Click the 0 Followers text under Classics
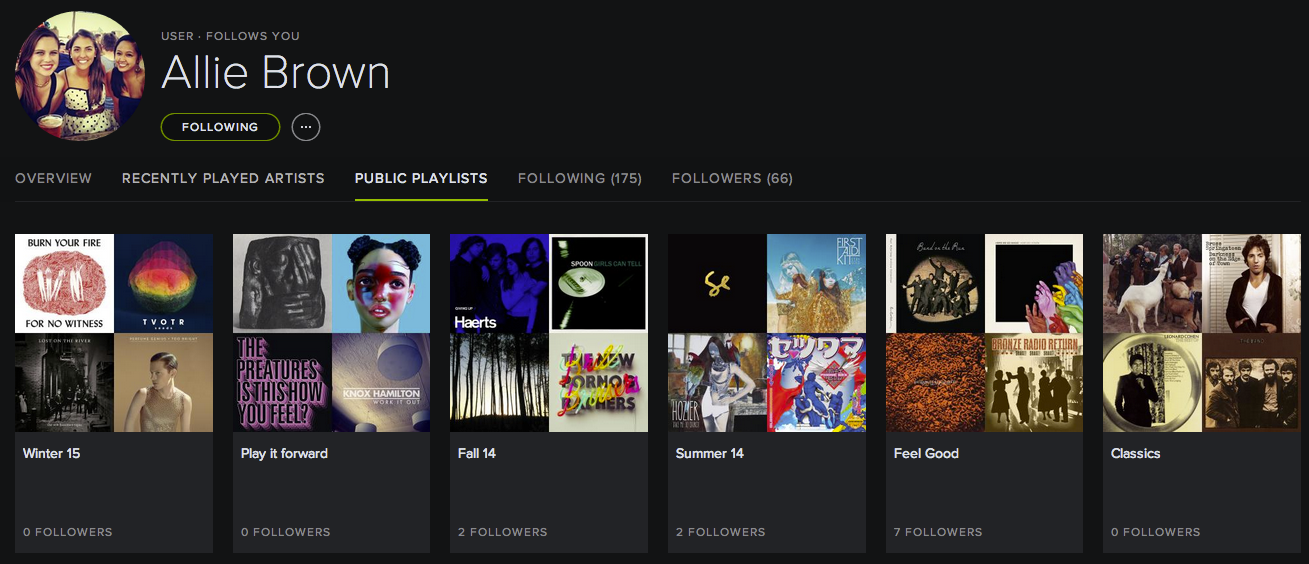The image size is (1309, 564). click(1156, 532)
